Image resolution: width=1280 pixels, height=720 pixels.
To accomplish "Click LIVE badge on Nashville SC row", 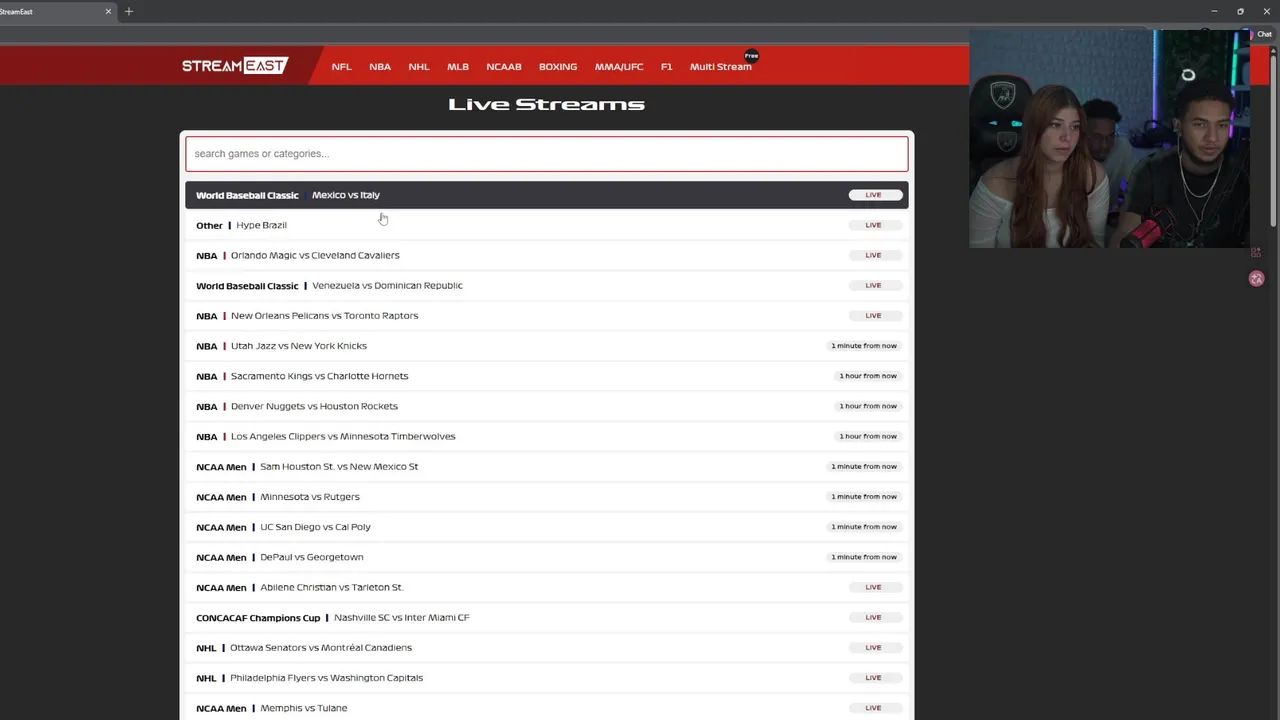I will [x=875, y=617].
